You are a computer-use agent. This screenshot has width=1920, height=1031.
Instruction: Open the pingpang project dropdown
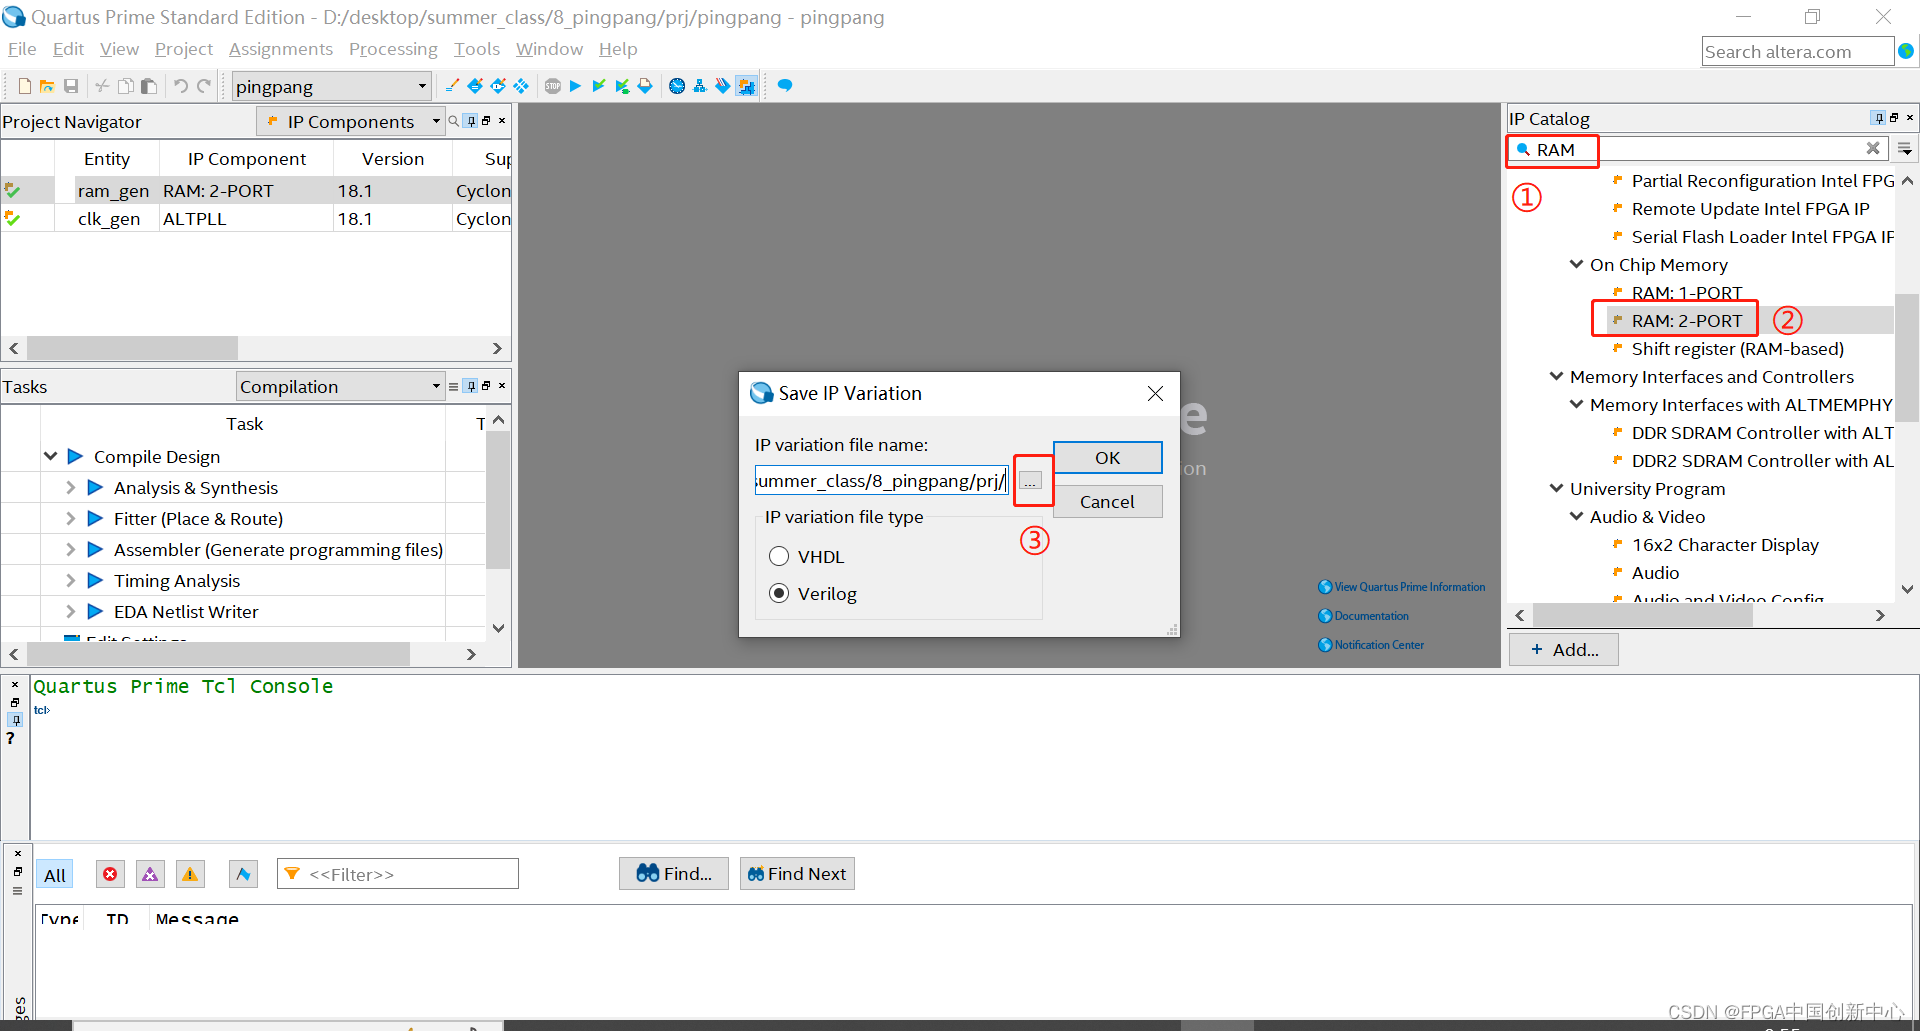[331, 86]
